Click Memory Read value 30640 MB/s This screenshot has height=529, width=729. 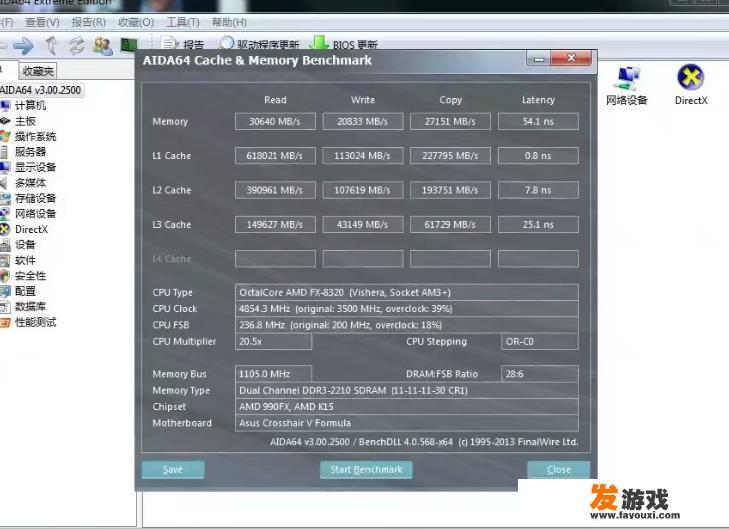click(275, 121)
